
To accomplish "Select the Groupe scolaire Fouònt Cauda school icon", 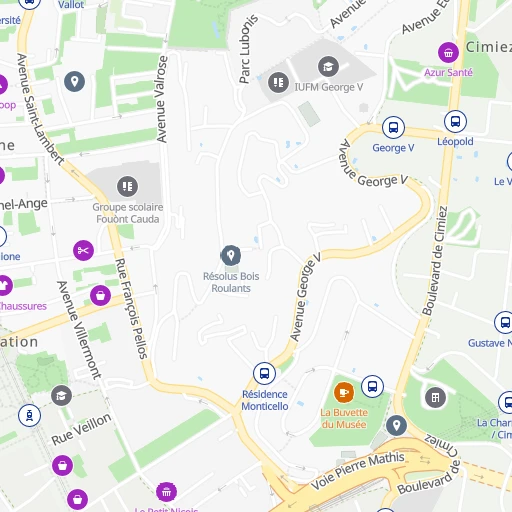I will 127,186.
